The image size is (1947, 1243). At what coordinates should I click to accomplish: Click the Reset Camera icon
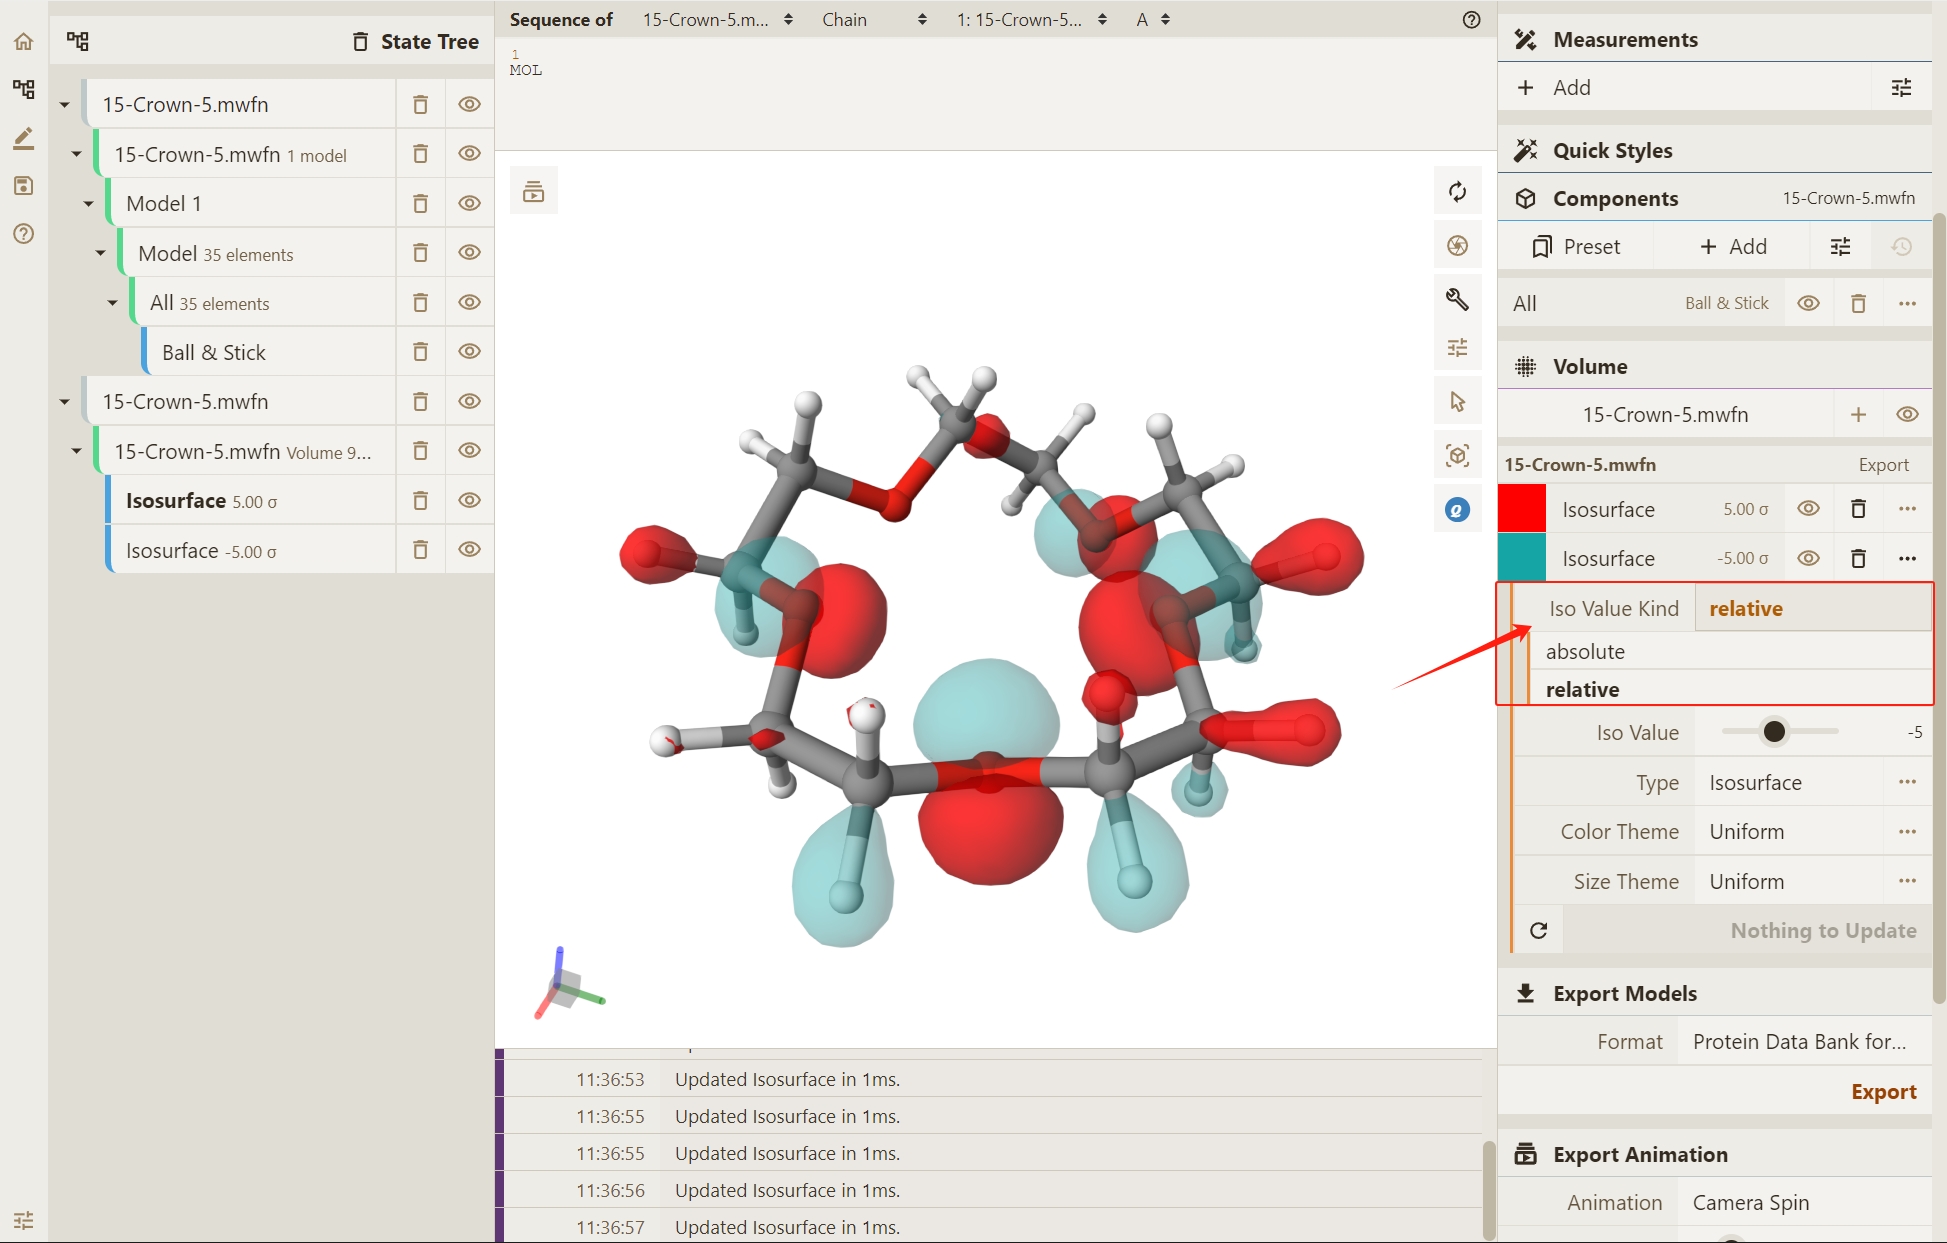1457,191
